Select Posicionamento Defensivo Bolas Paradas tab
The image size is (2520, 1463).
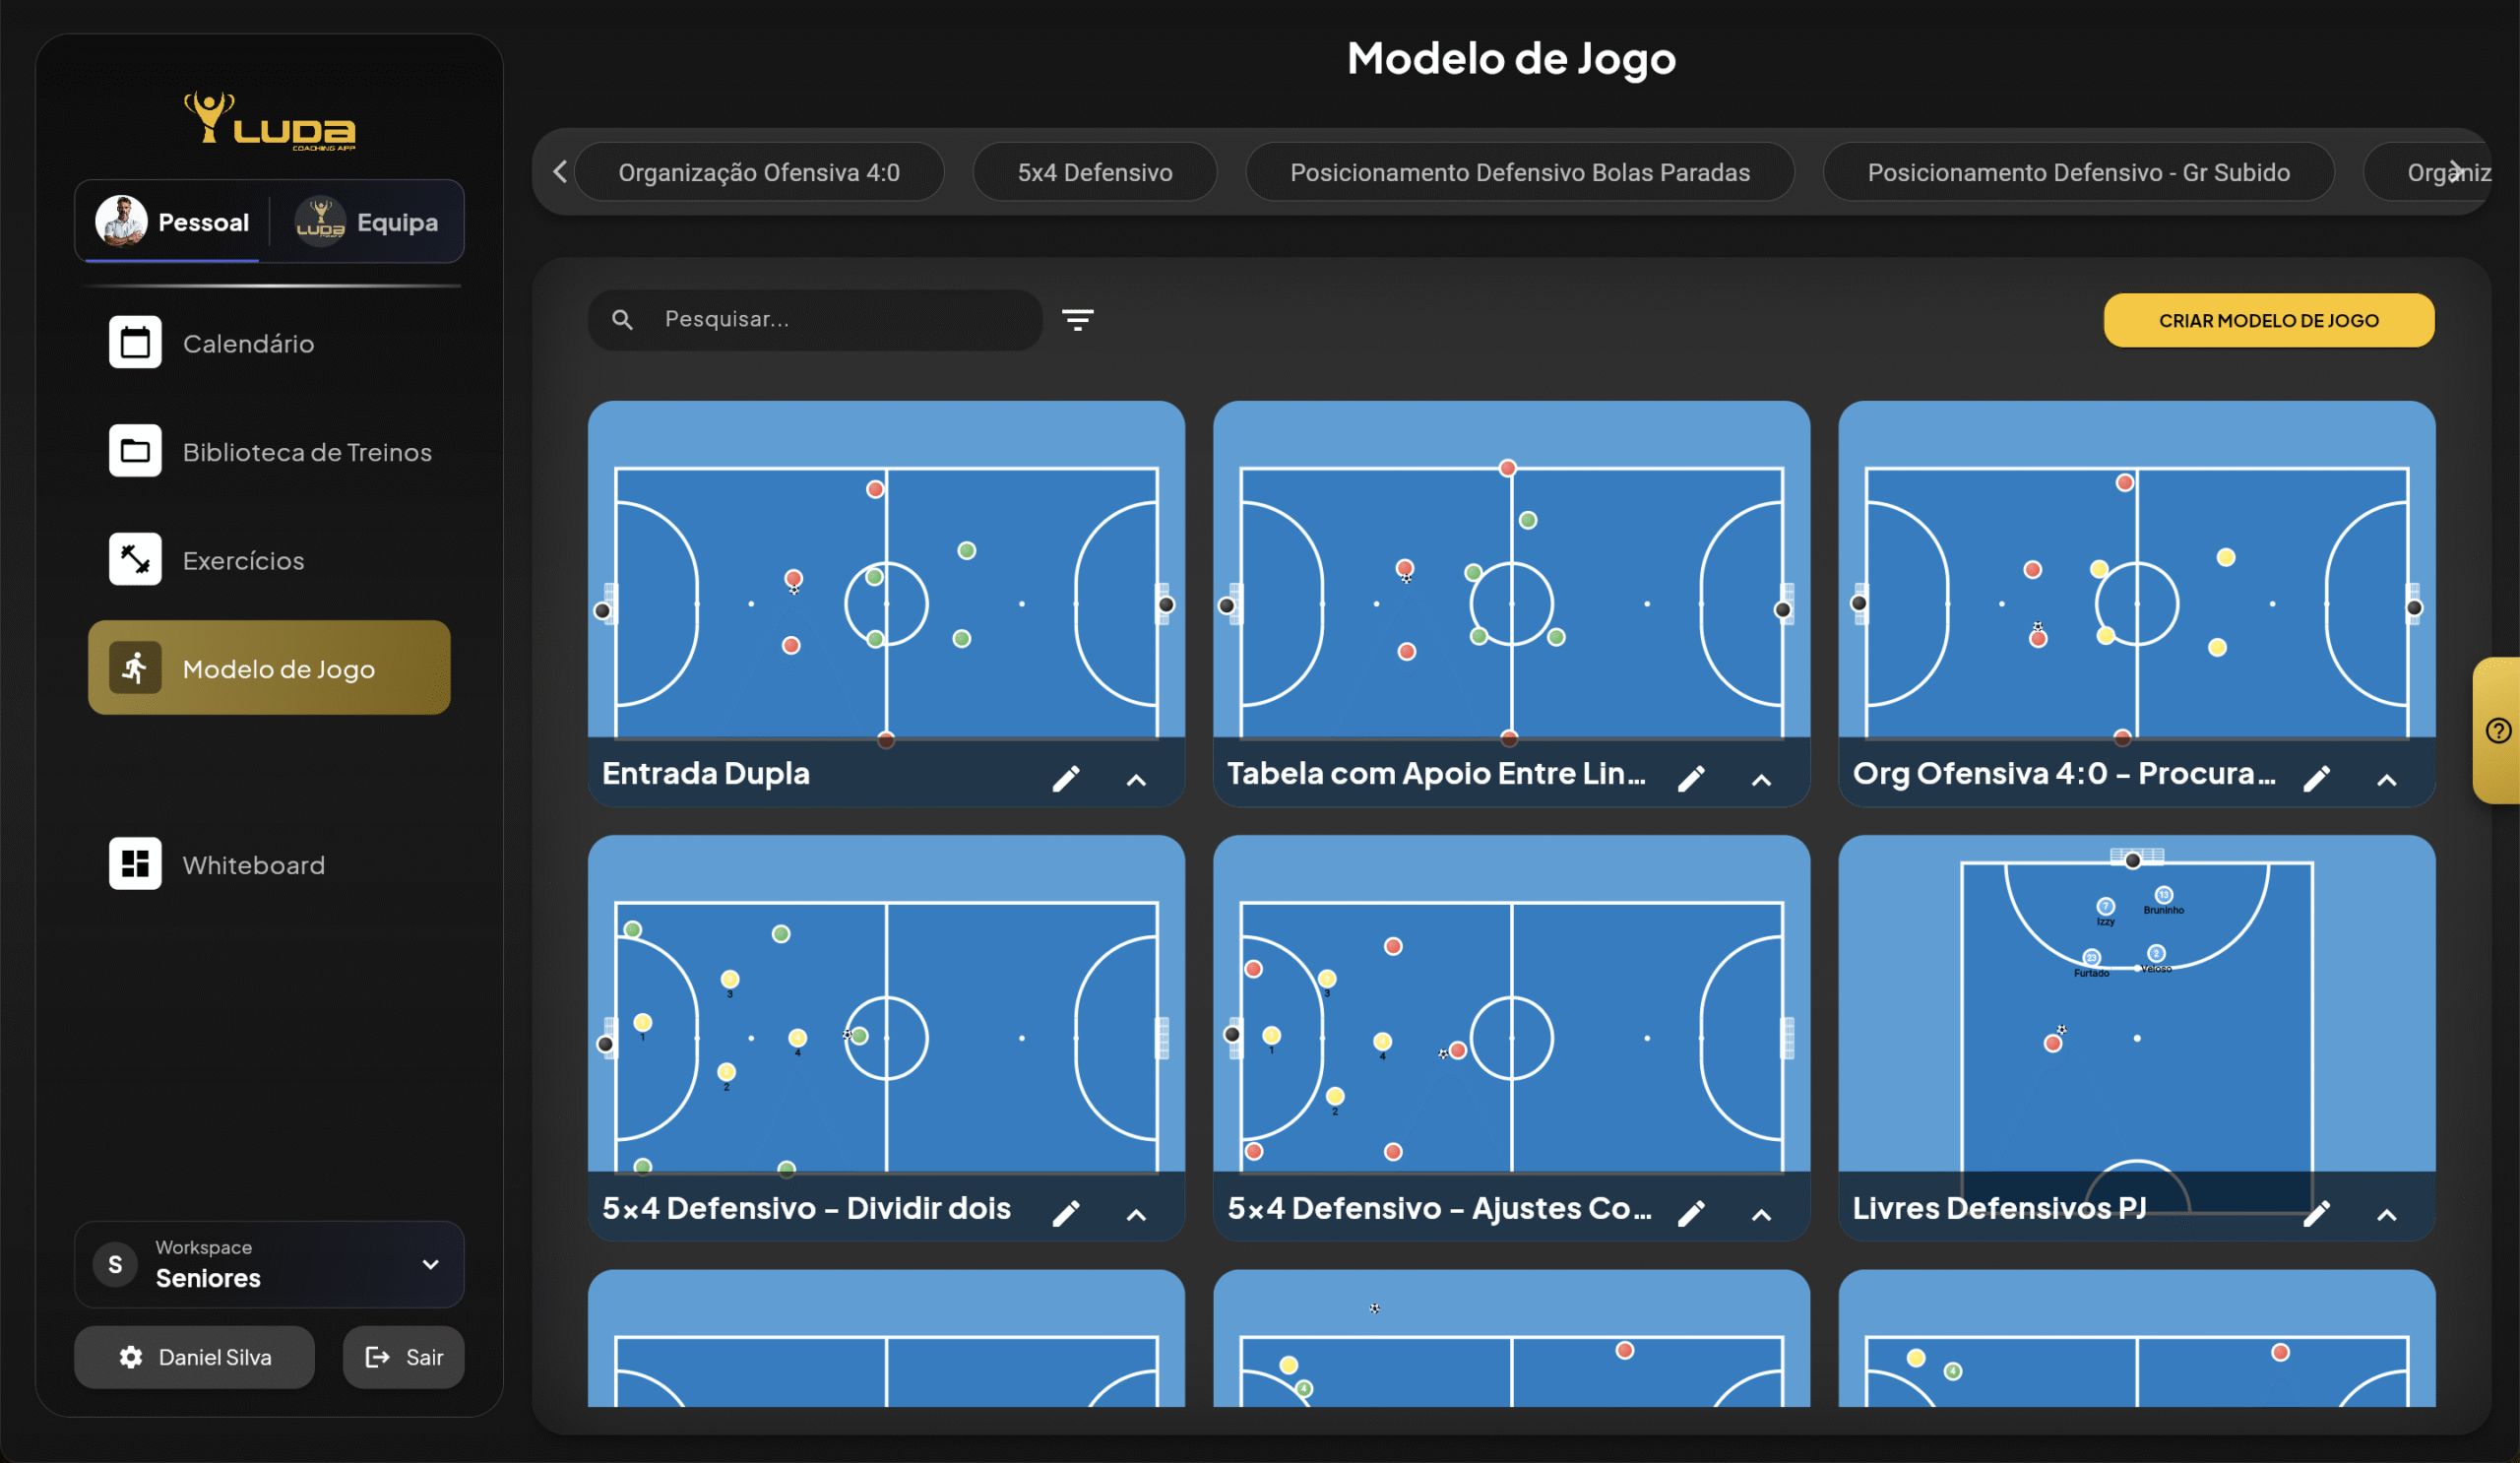(1519, 172)
